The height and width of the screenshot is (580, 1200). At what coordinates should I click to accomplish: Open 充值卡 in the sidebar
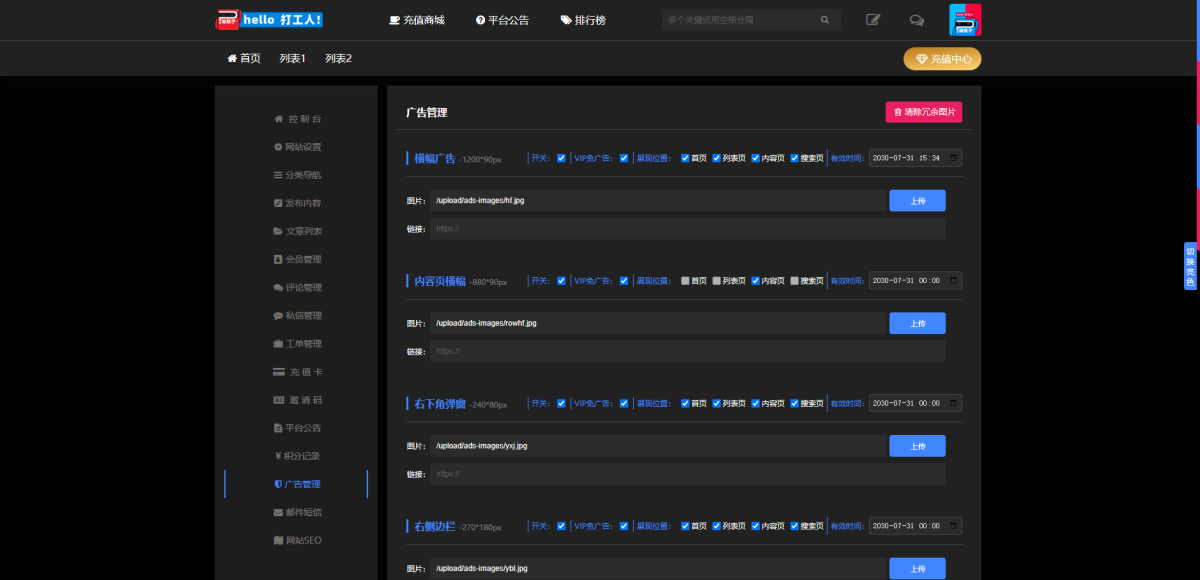tap(298, 372)
